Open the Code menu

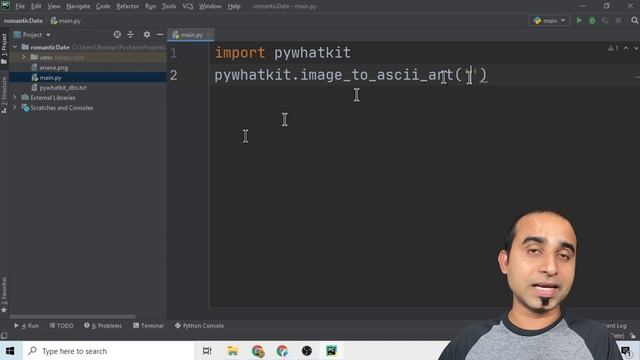[103, 6]
